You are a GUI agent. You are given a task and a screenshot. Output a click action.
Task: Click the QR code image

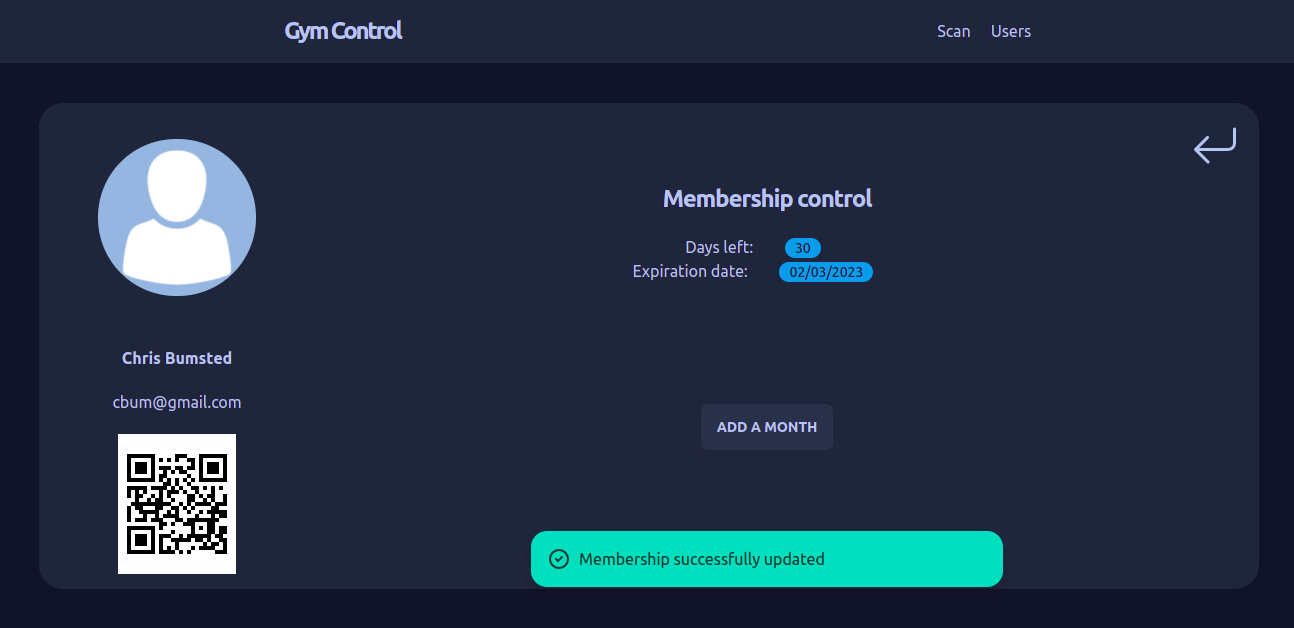click(x=177, y=504)
